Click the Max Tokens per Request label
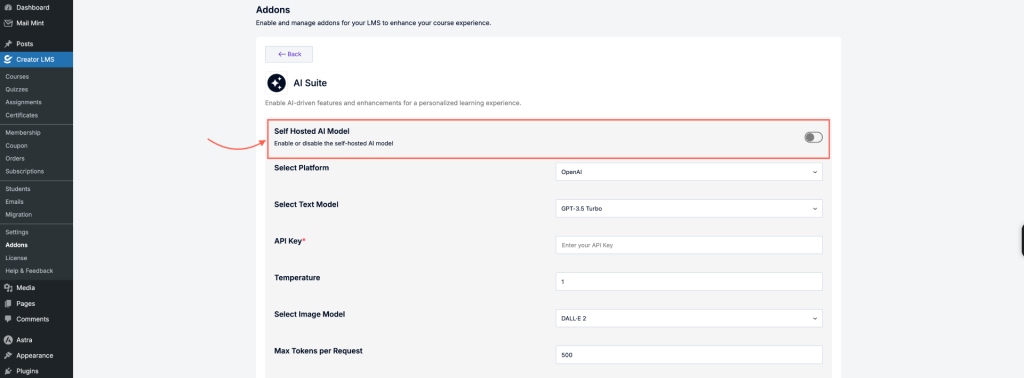1024x378 pixels. point(318,351)
